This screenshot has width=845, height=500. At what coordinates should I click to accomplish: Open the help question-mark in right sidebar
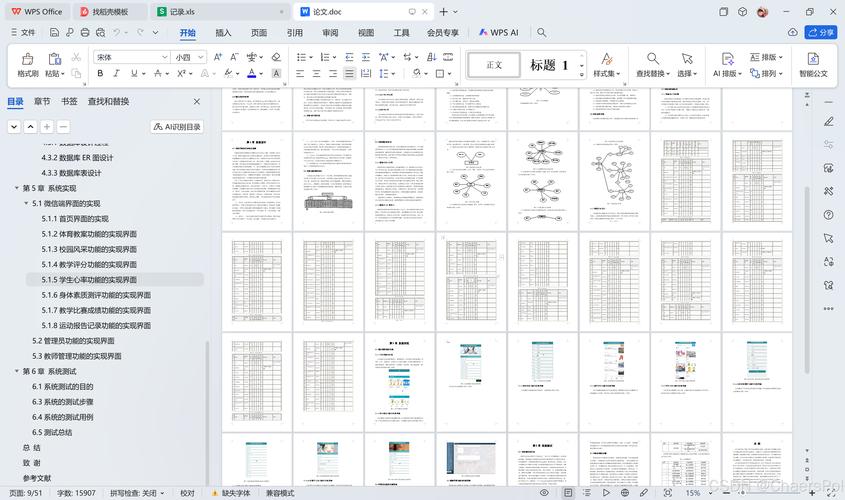click(x=828, y=214)
